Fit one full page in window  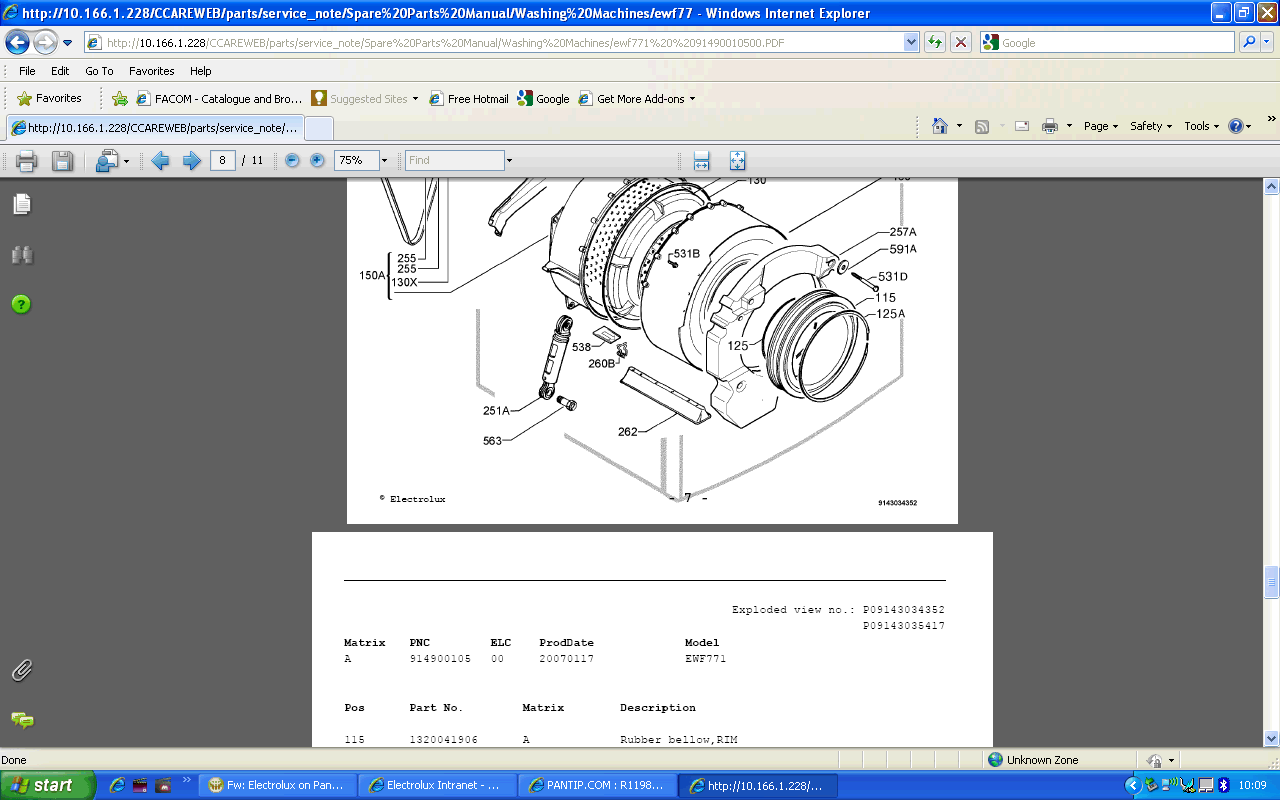click(x=737, y=160)
